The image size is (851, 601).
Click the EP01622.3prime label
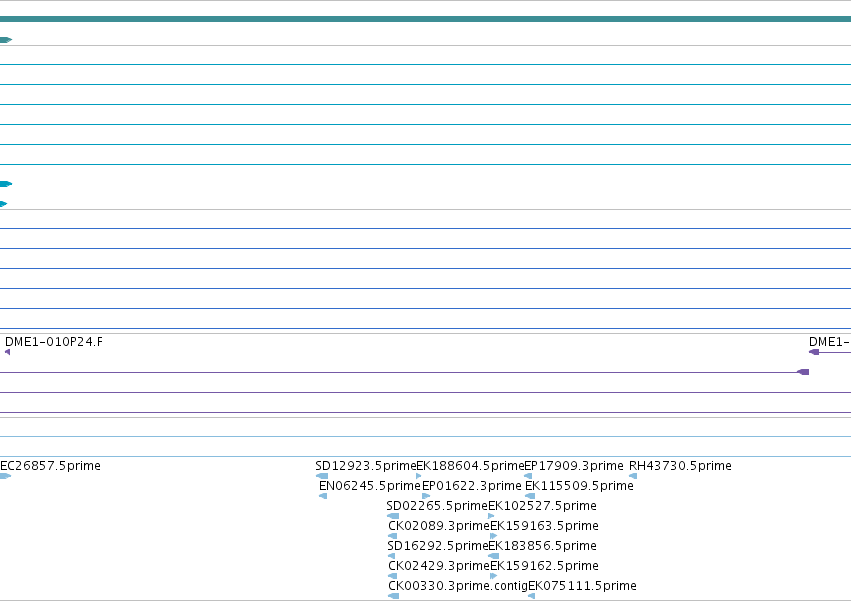click(472, 486)
